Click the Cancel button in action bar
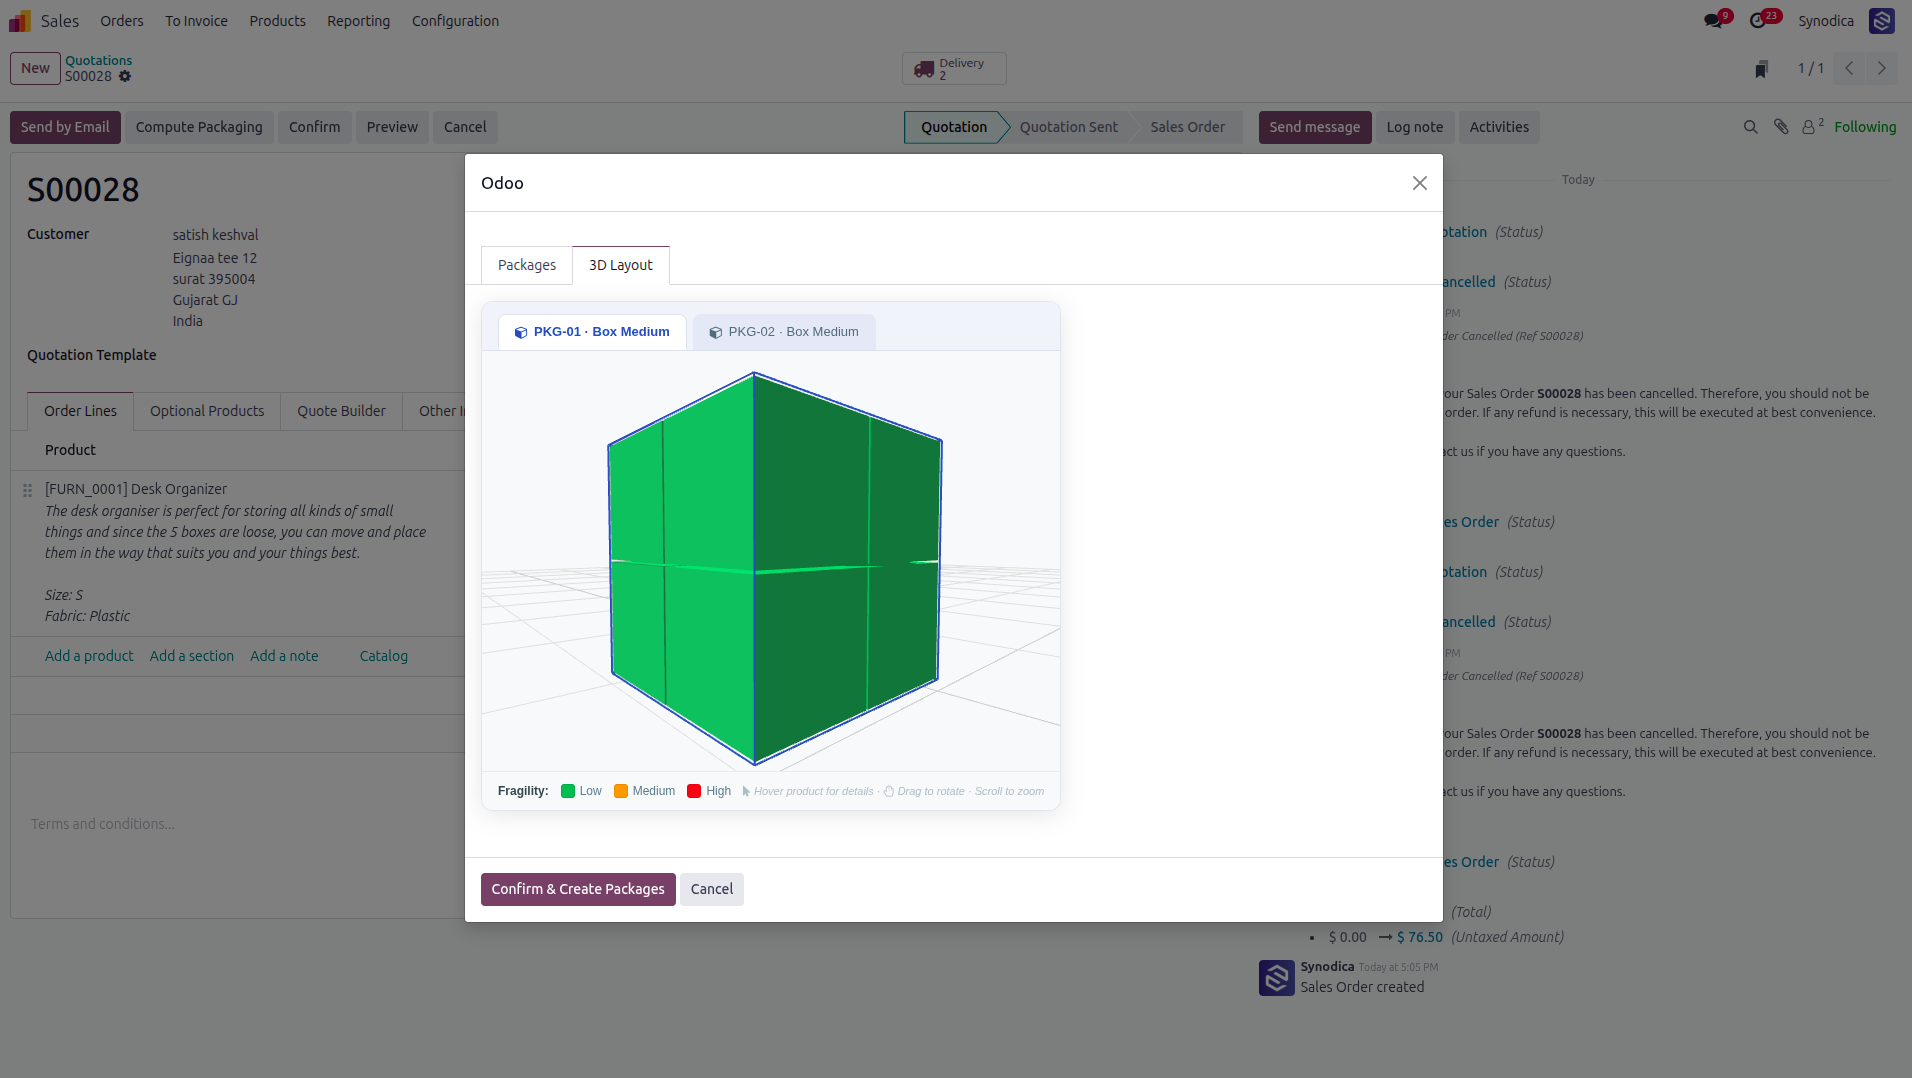Image resolution: width=1912 pixels, height=1078 pixels. tap(465, 127)
